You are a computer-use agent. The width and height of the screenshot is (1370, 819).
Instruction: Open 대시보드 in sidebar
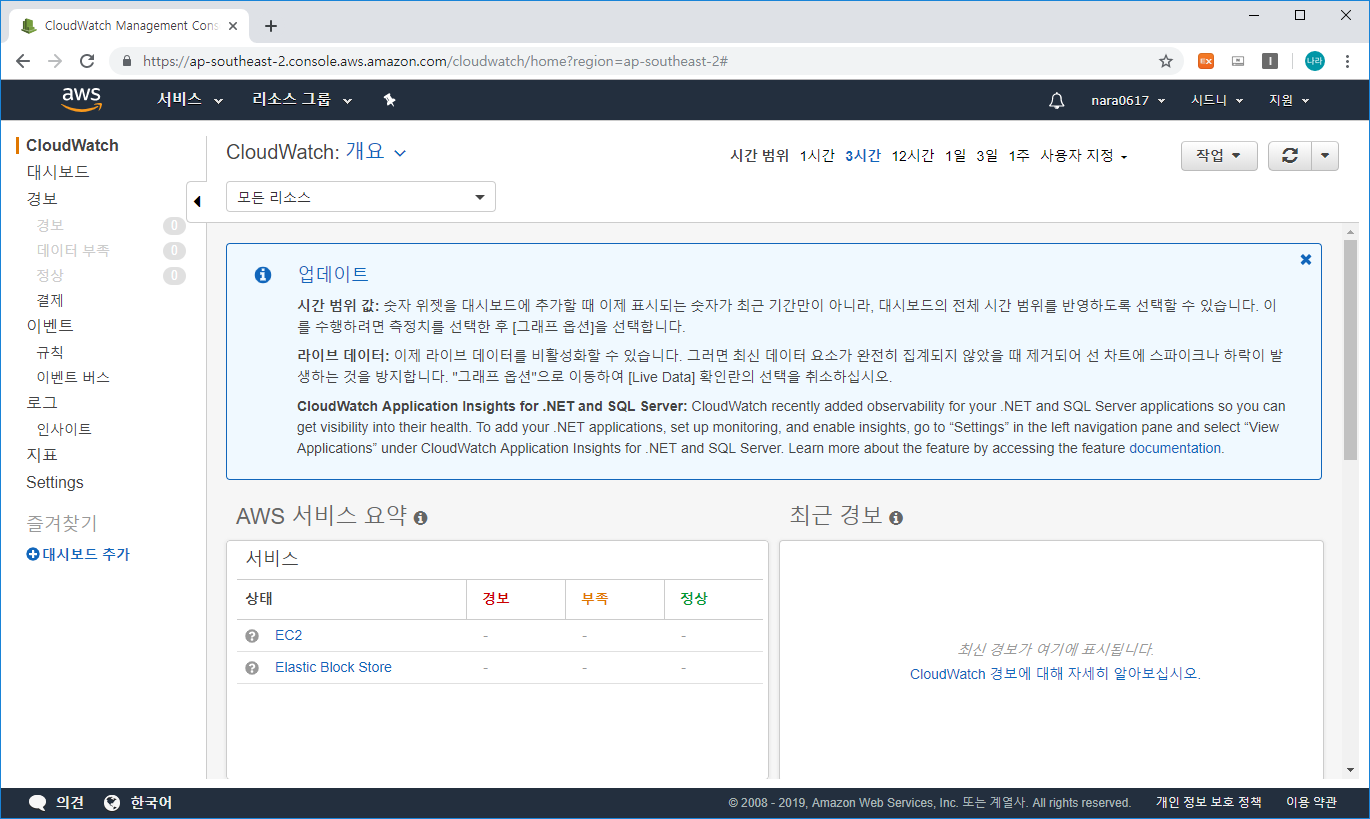click(x=58, y=172)
